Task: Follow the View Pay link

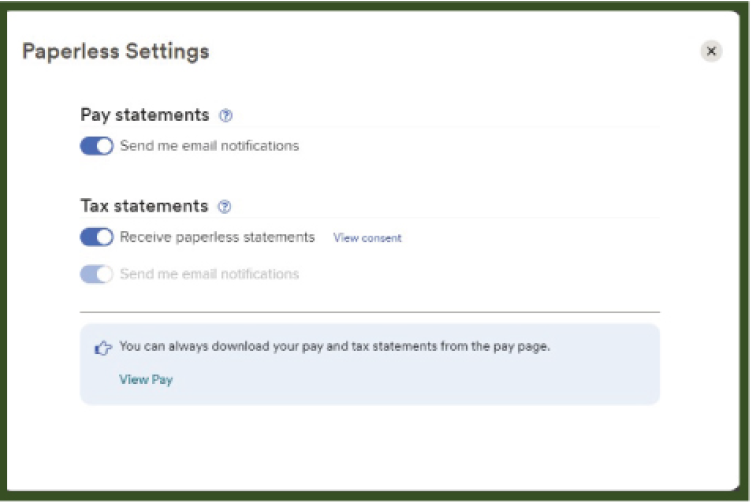Action: pyautogui.click(x=146, y=380)
